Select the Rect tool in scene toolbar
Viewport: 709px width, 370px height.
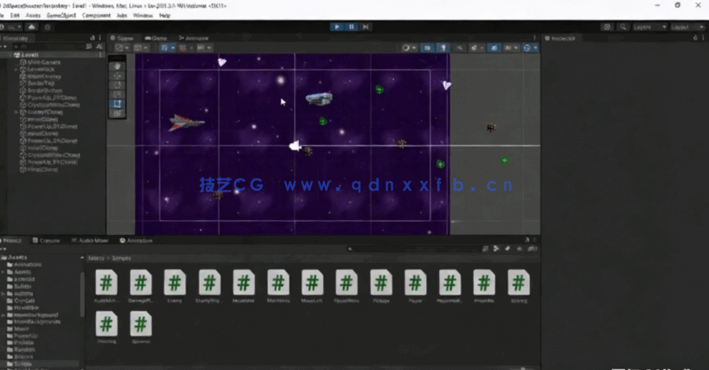click(117, 104)
